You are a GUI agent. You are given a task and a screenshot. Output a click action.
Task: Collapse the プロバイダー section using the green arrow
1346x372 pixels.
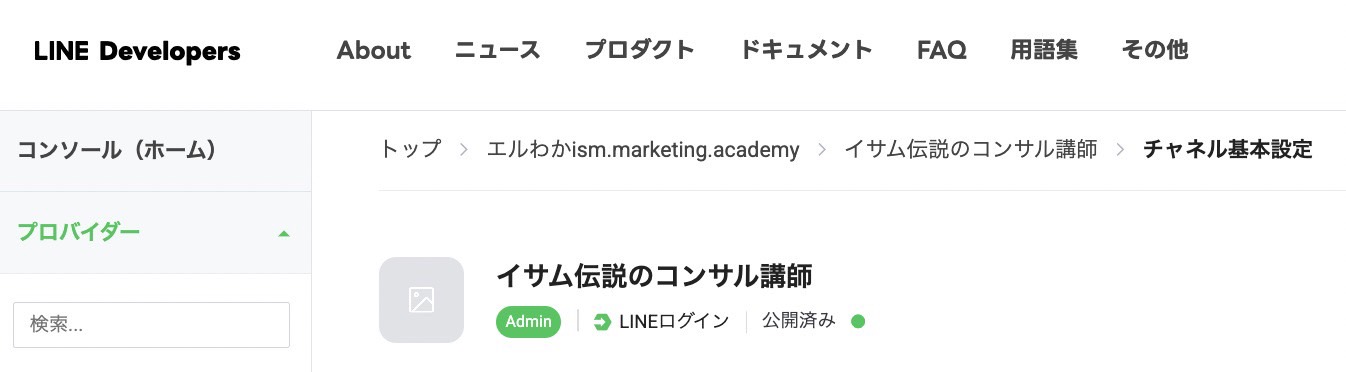(284, 233)
